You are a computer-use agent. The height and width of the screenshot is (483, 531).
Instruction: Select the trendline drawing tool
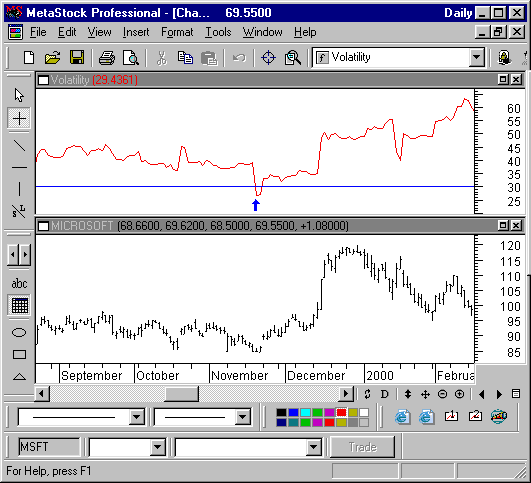[19, 145]
